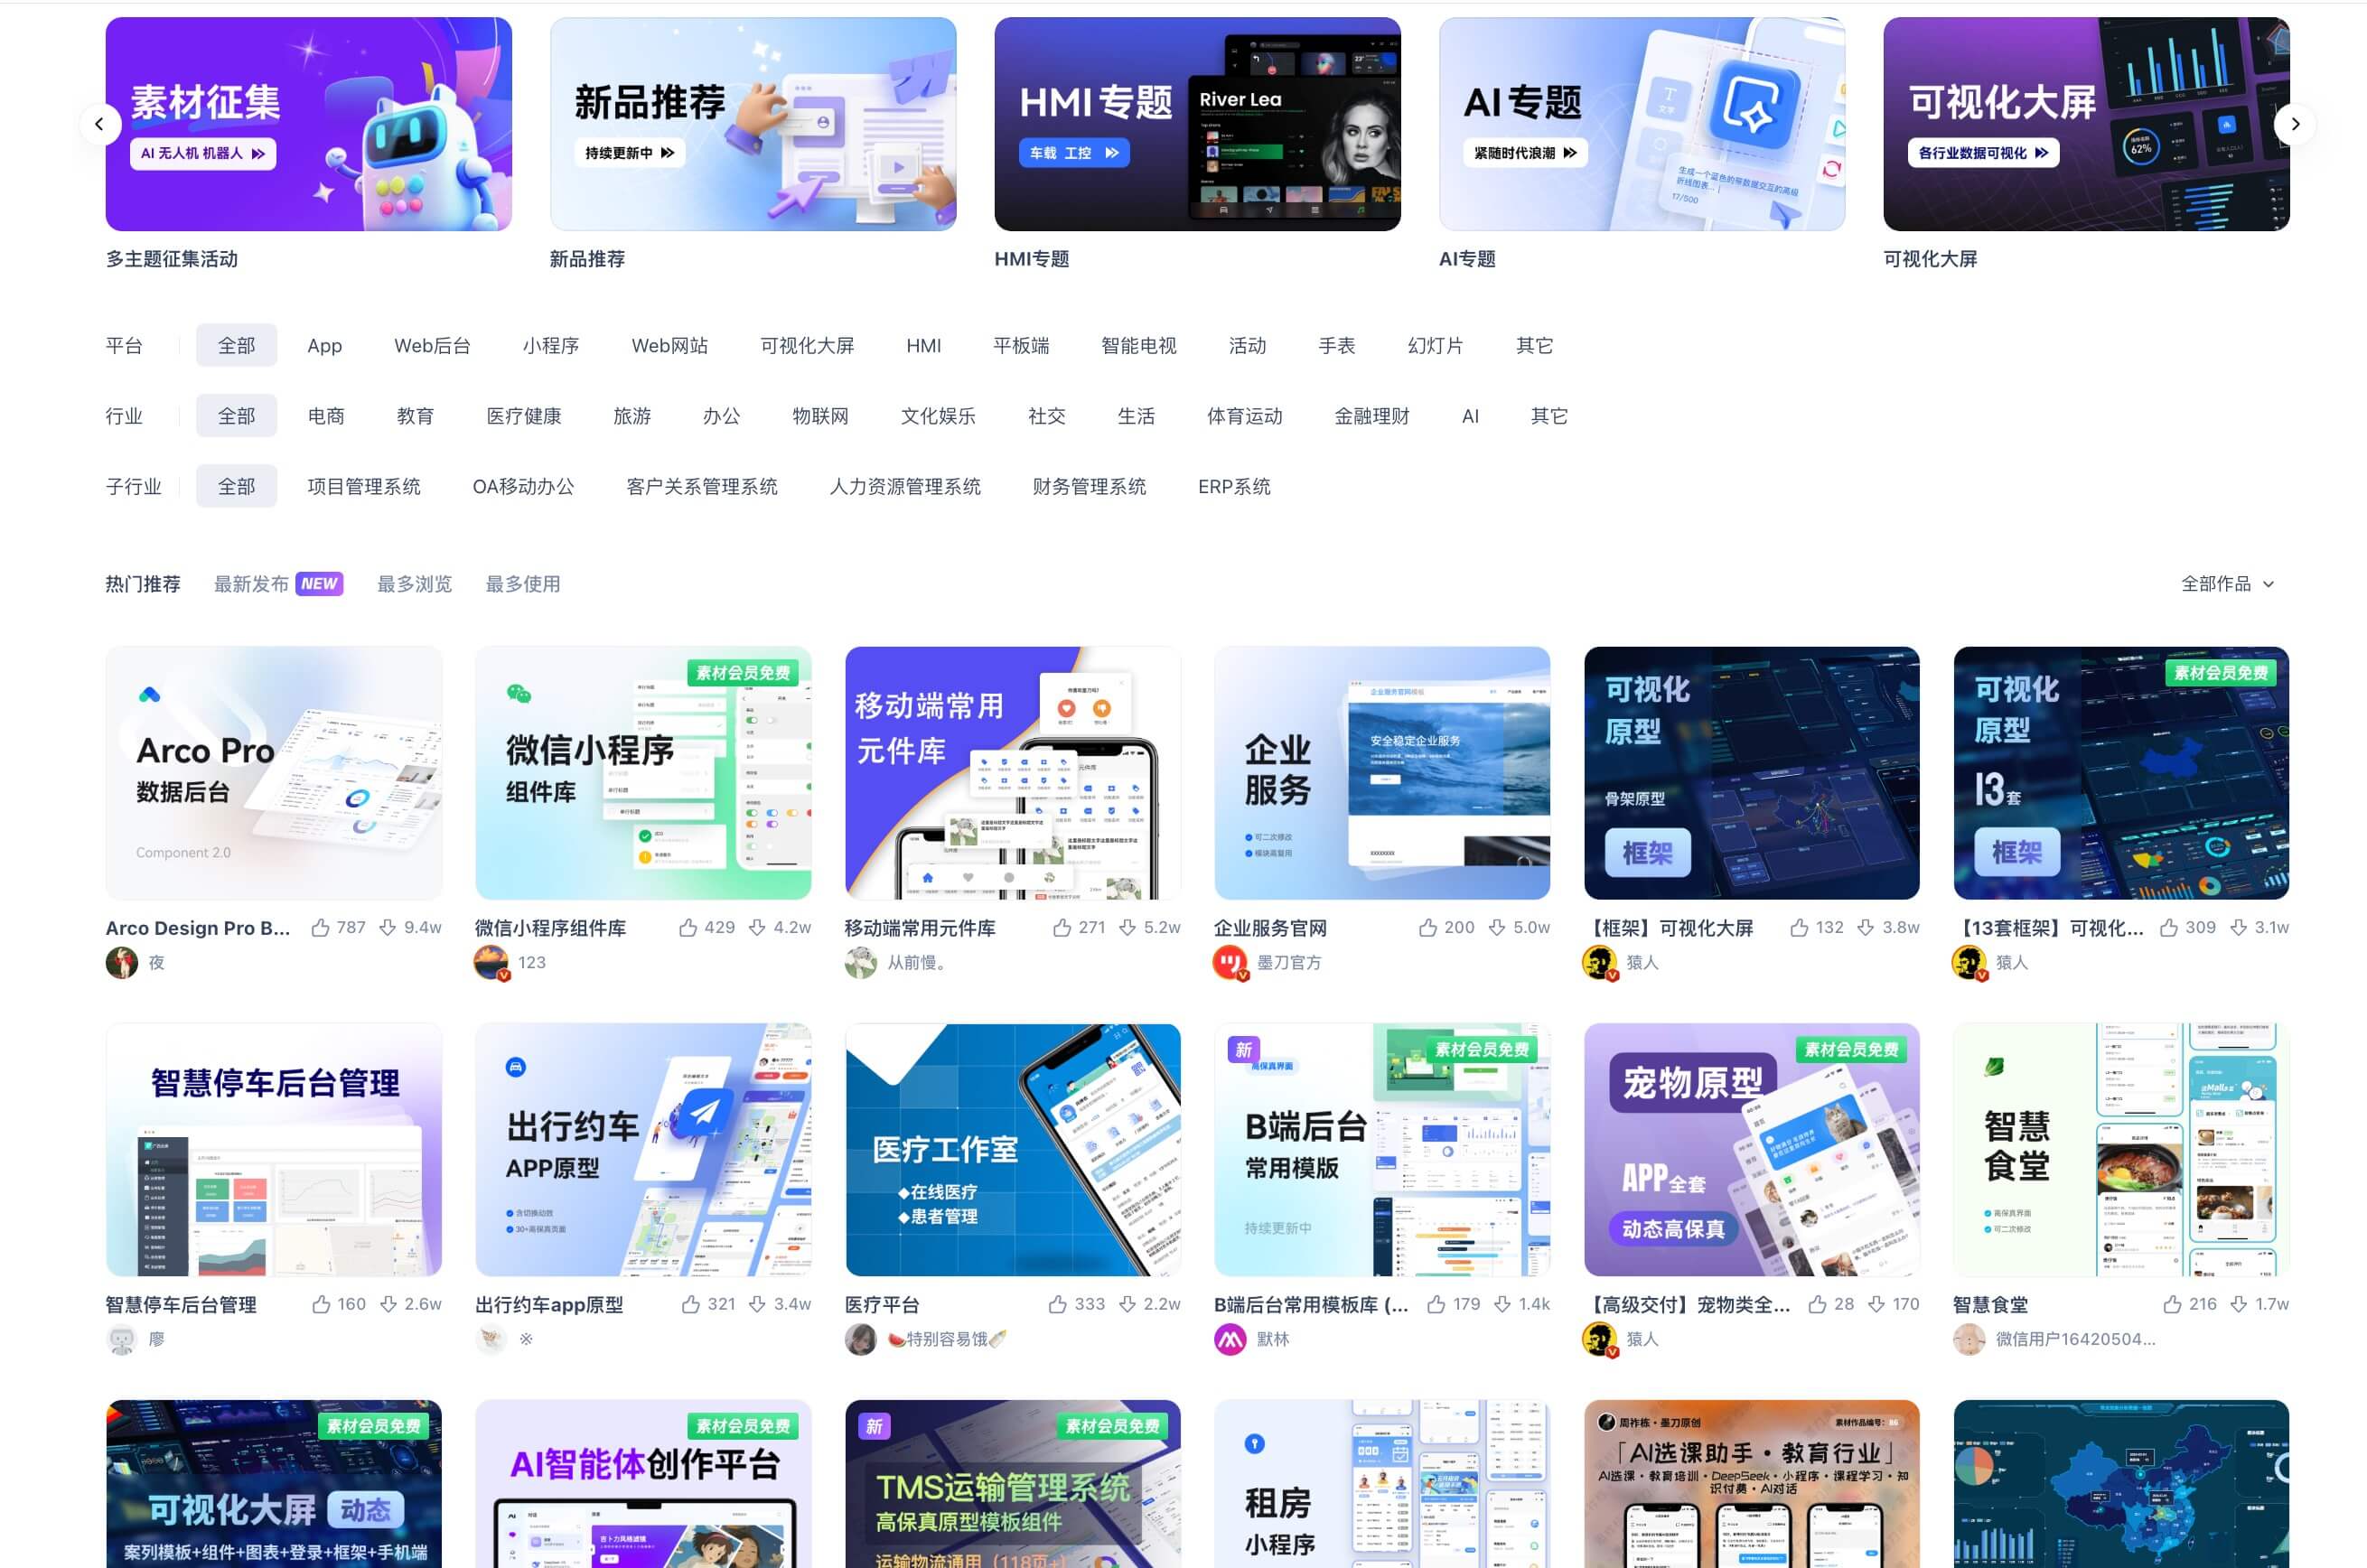Open the 医疗工作室 thumbnail

pyautogui.click(x=1013, y=1150)
